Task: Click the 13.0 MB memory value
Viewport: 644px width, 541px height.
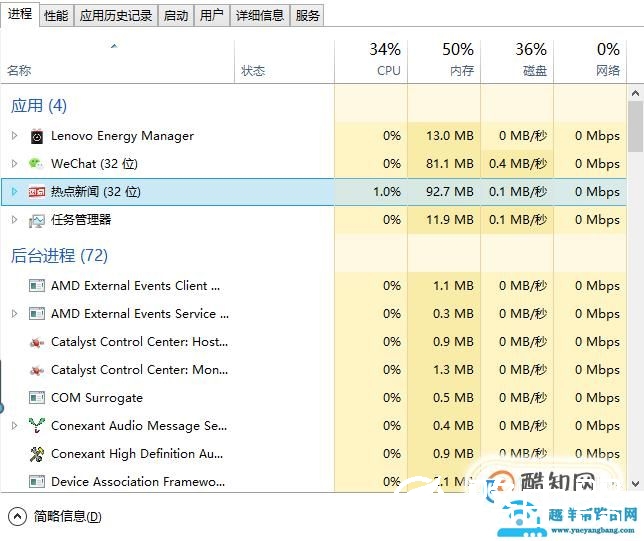Action: (x=450, y=136)
